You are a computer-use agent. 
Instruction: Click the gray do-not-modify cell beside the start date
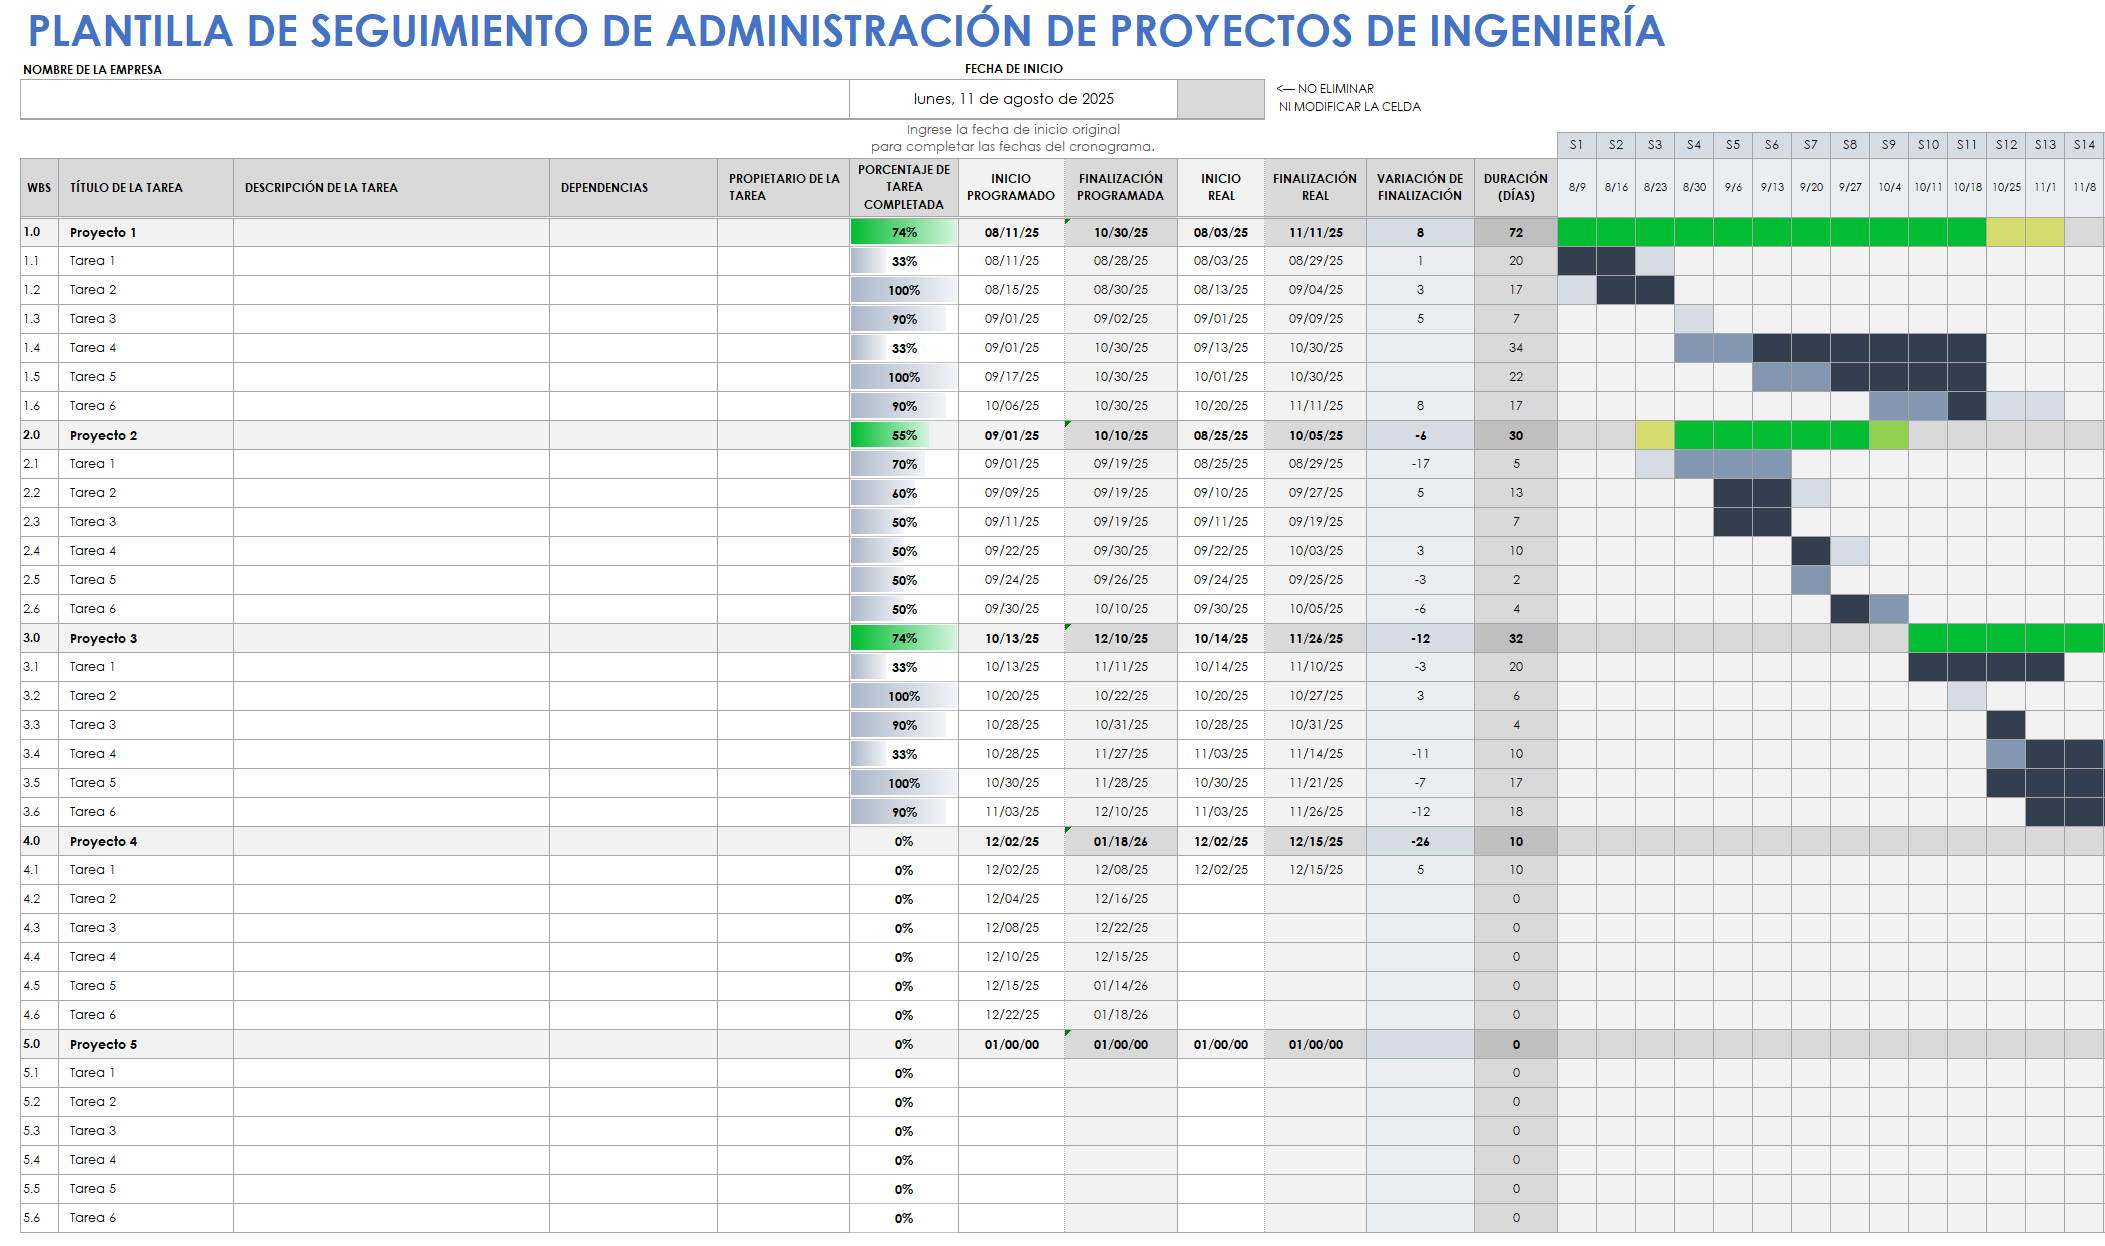pos(1221,99)
